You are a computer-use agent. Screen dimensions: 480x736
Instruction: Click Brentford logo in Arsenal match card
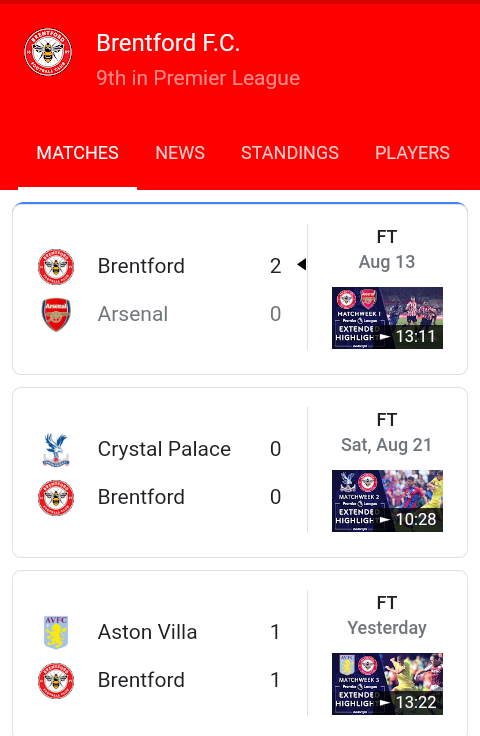coord(56,267)
